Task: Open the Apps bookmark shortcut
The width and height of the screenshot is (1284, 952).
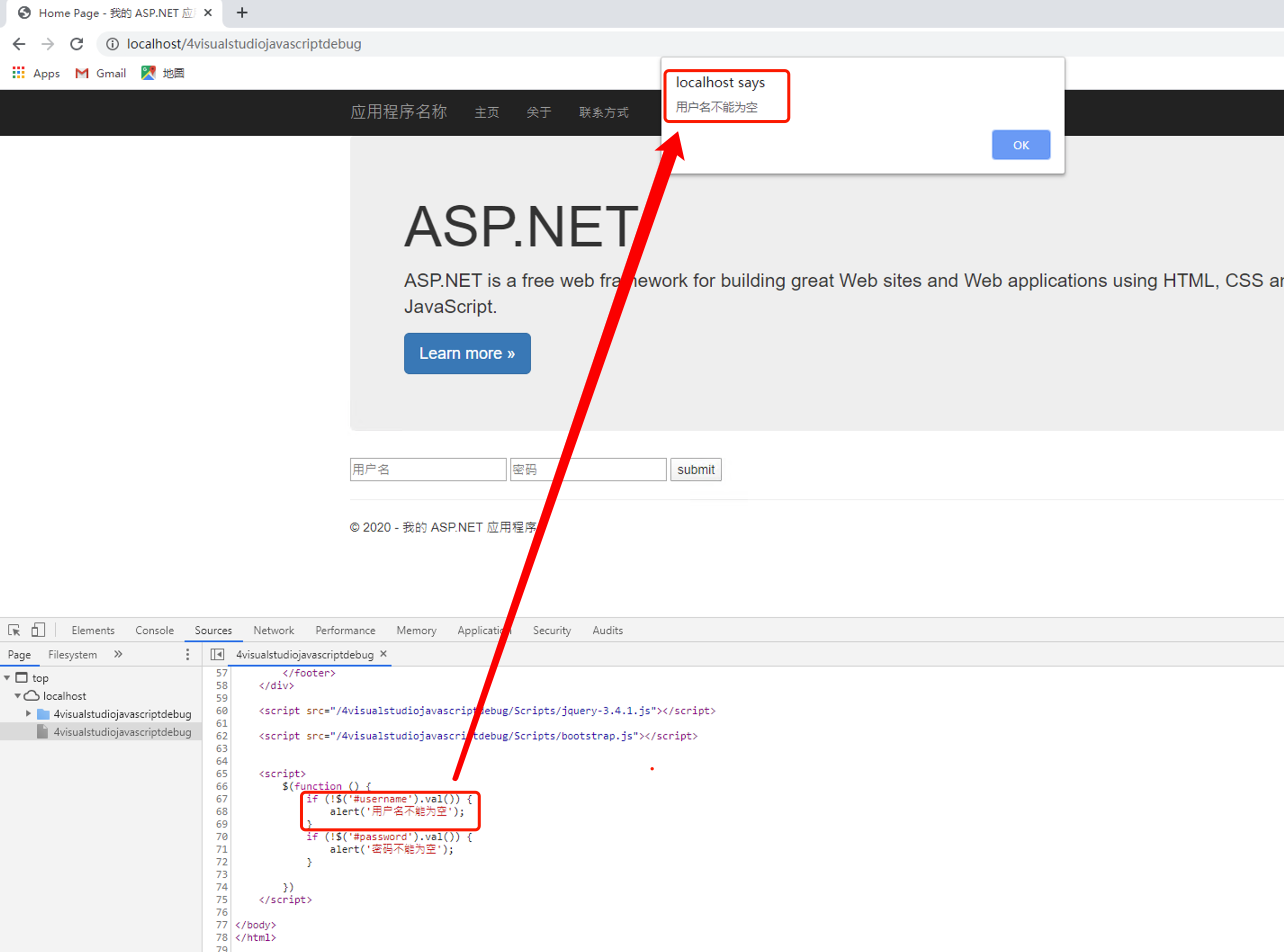Action: pos(36,73)
